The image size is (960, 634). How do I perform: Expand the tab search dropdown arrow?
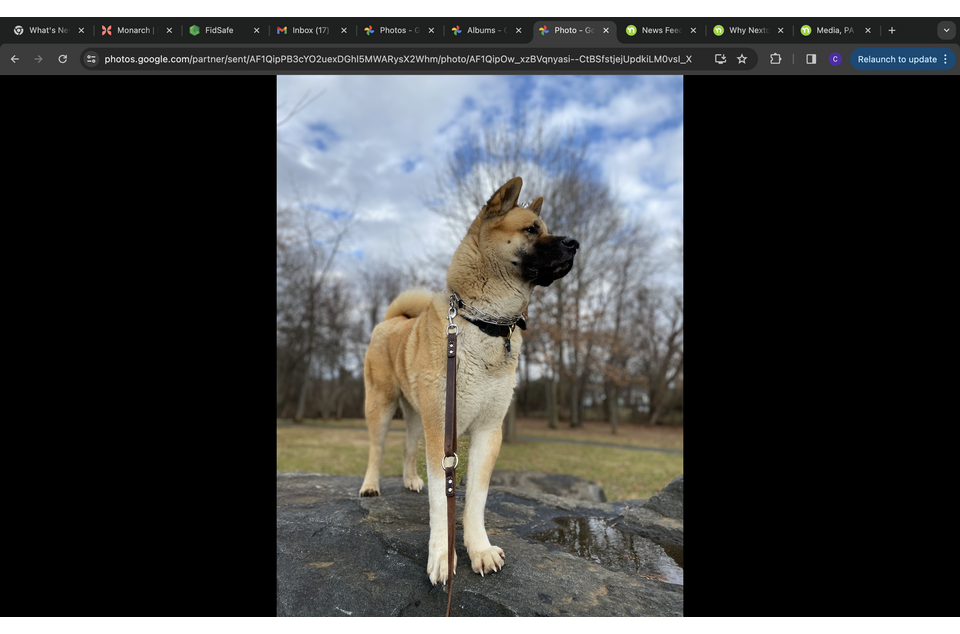[x=946, y=30]
